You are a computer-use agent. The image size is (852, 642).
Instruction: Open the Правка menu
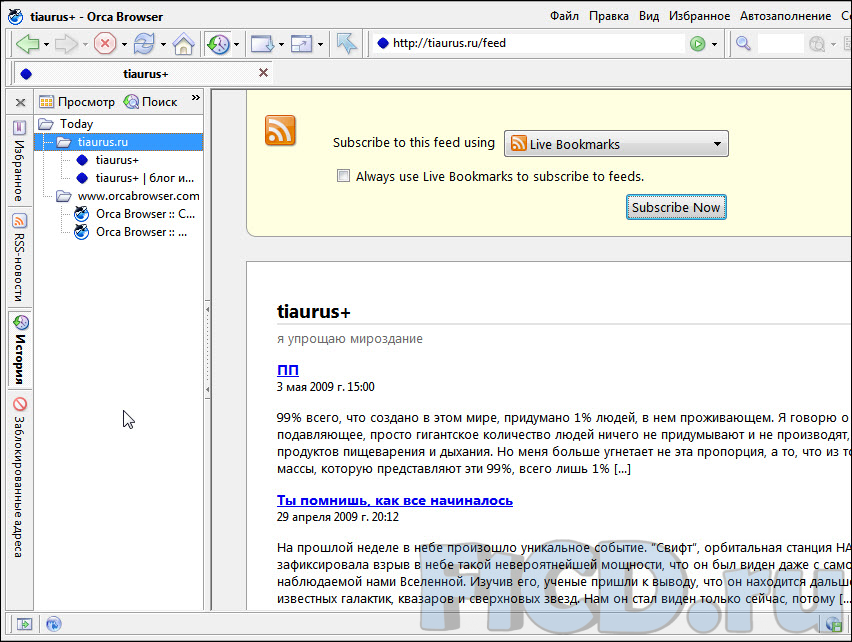[x=609, y=16]
